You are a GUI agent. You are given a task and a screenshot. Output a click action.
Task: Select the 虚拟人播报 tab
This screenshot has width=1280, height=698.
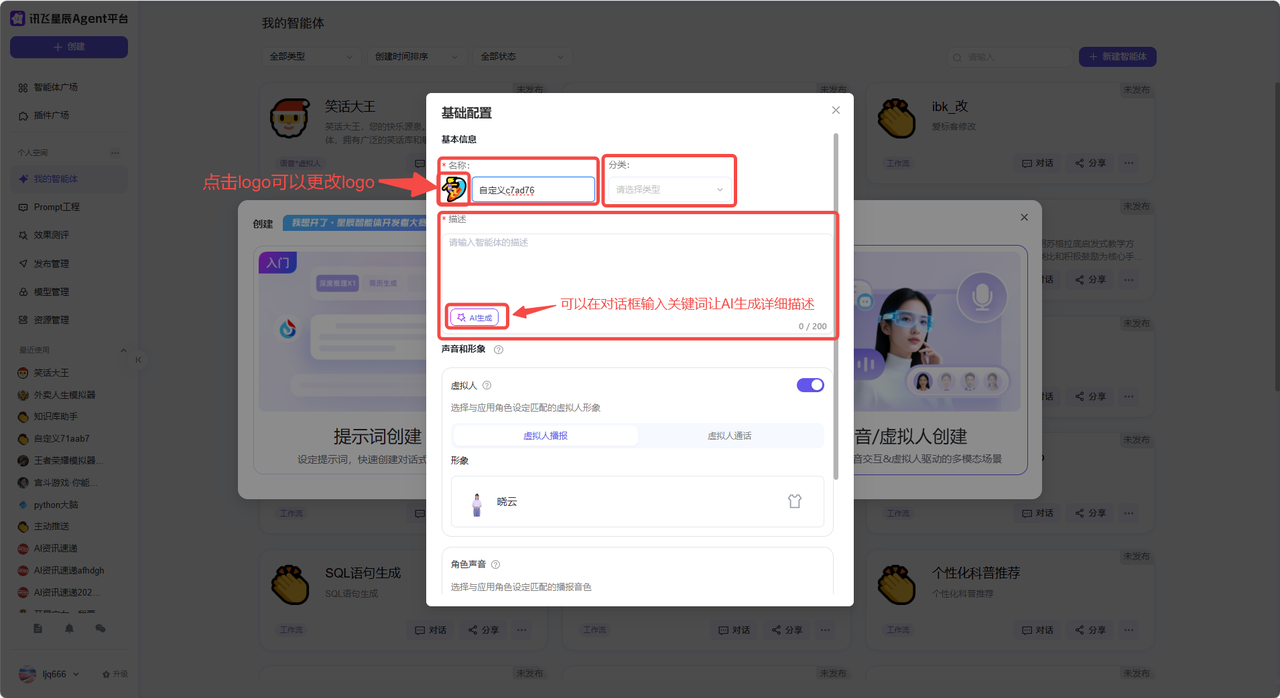click(x=545, y=436)
